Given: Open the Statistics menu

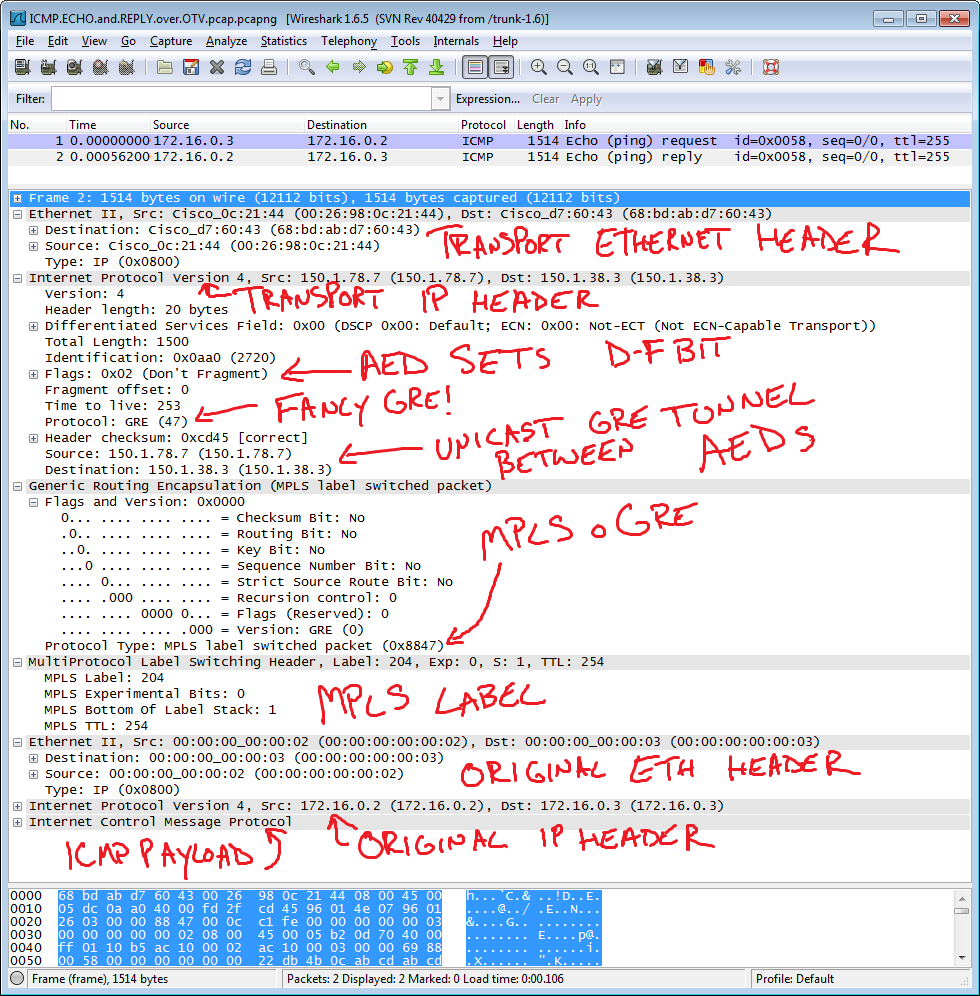Looking at the screenshot, I should coord(284,41).
